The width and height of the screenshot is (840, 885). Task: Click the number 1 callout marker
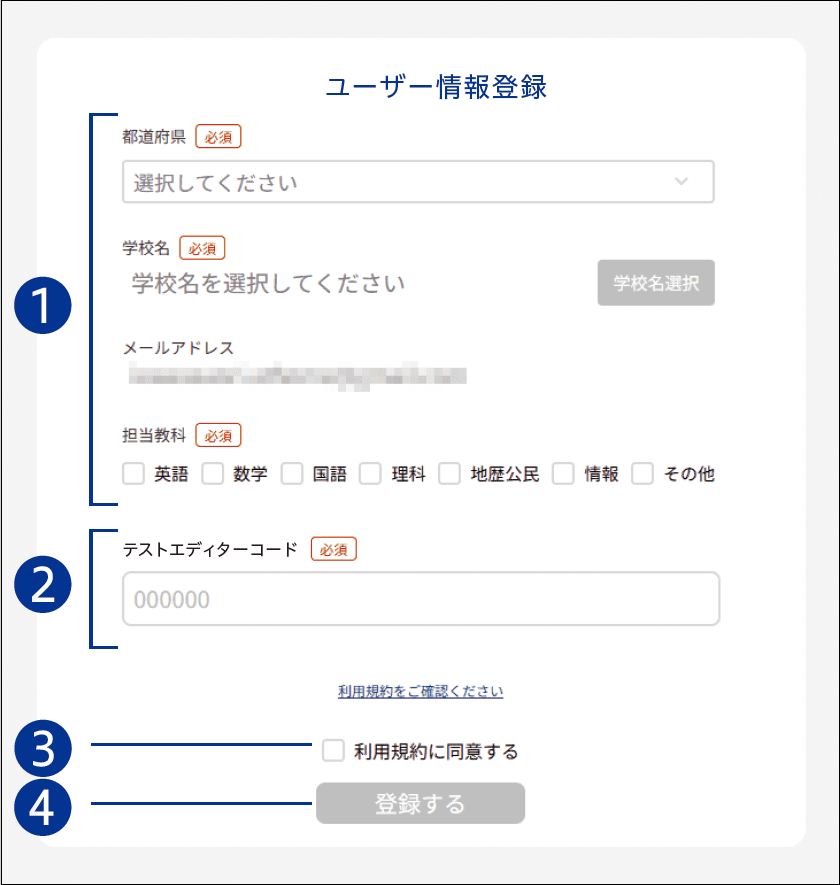[43, 309]
